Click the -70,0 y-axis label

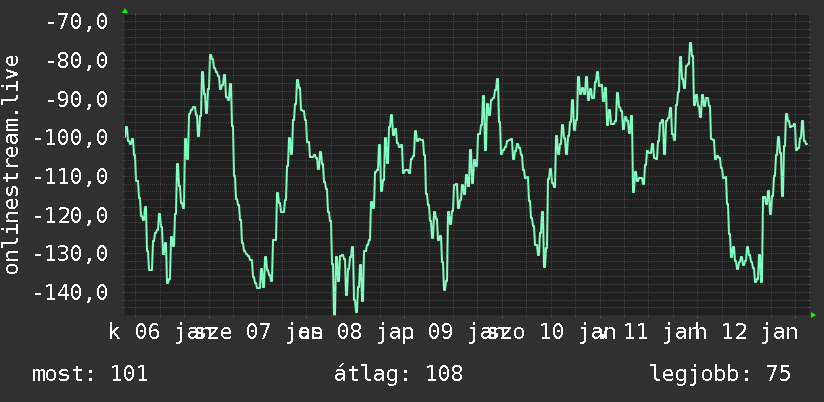77,22
